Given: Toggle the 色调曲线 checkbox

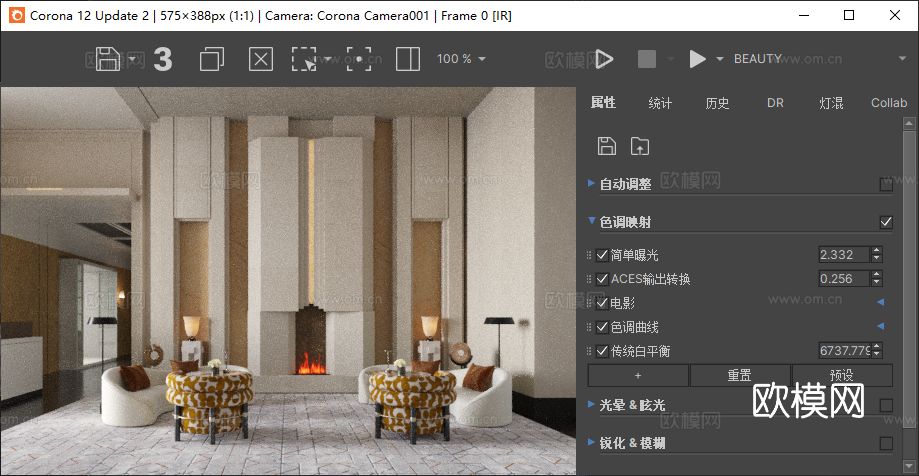Looking at the screenshot, I should [602, 327].
